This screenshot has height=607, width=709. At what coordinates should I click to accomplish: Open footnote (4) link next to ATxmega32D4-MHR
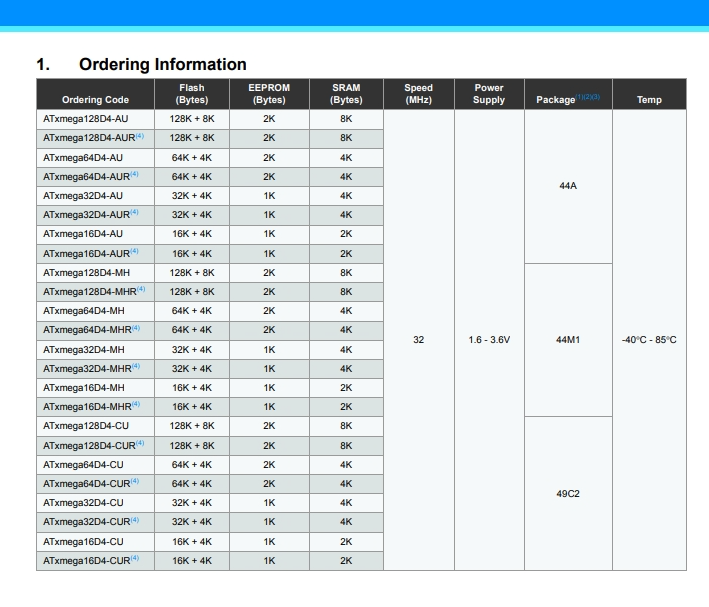pos(136,366)
